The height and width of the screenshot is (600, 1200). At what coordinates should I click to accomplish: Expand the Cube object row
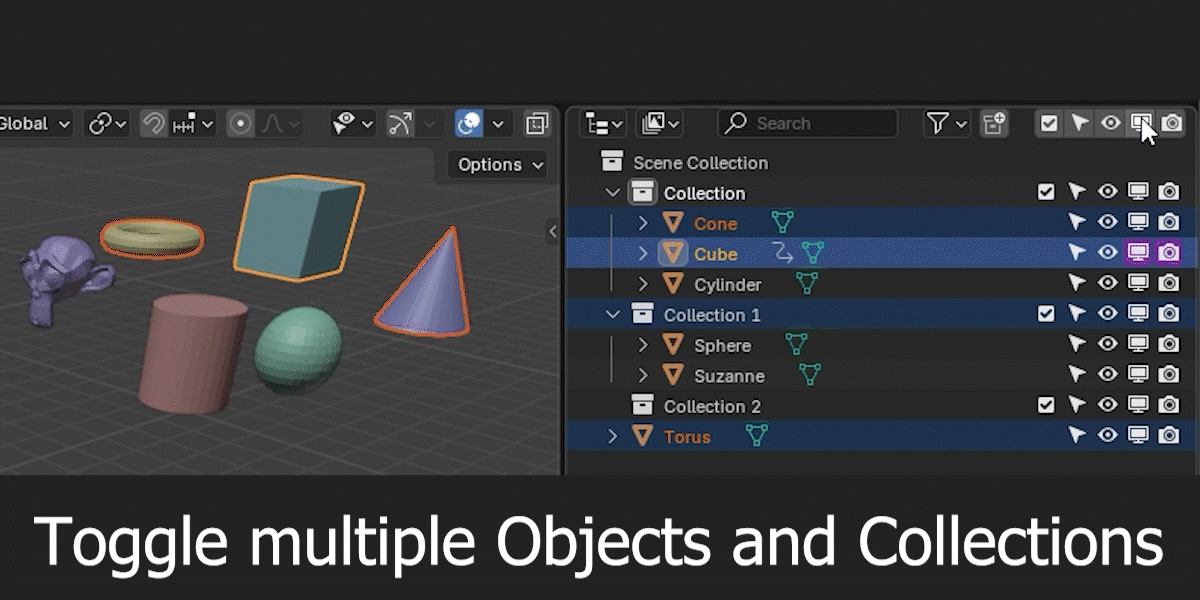coord(643,254)
